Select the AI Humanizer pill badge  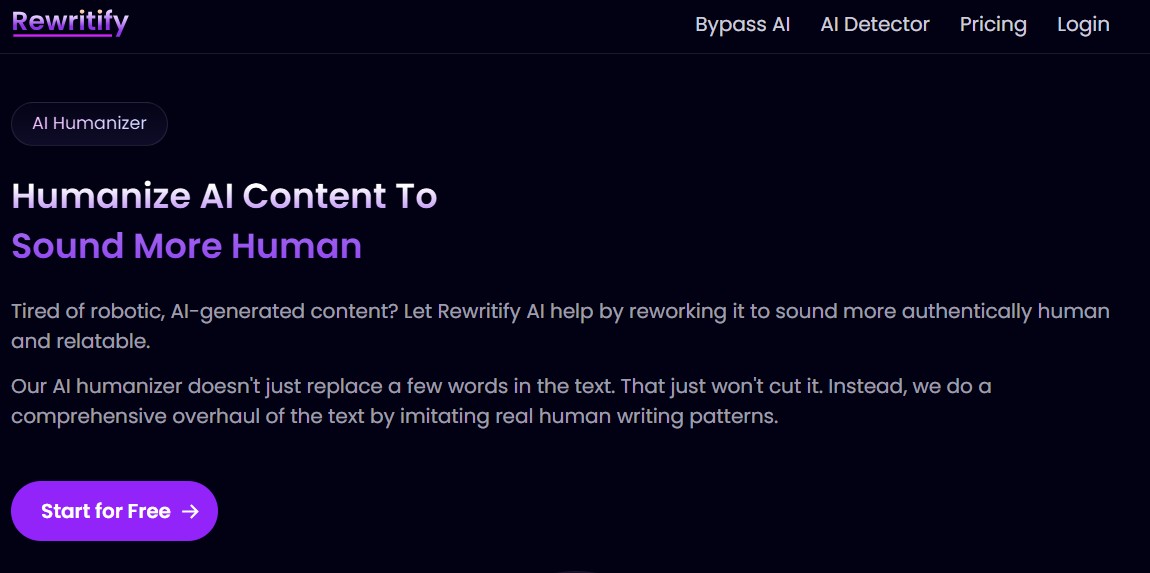pos(89,123)
